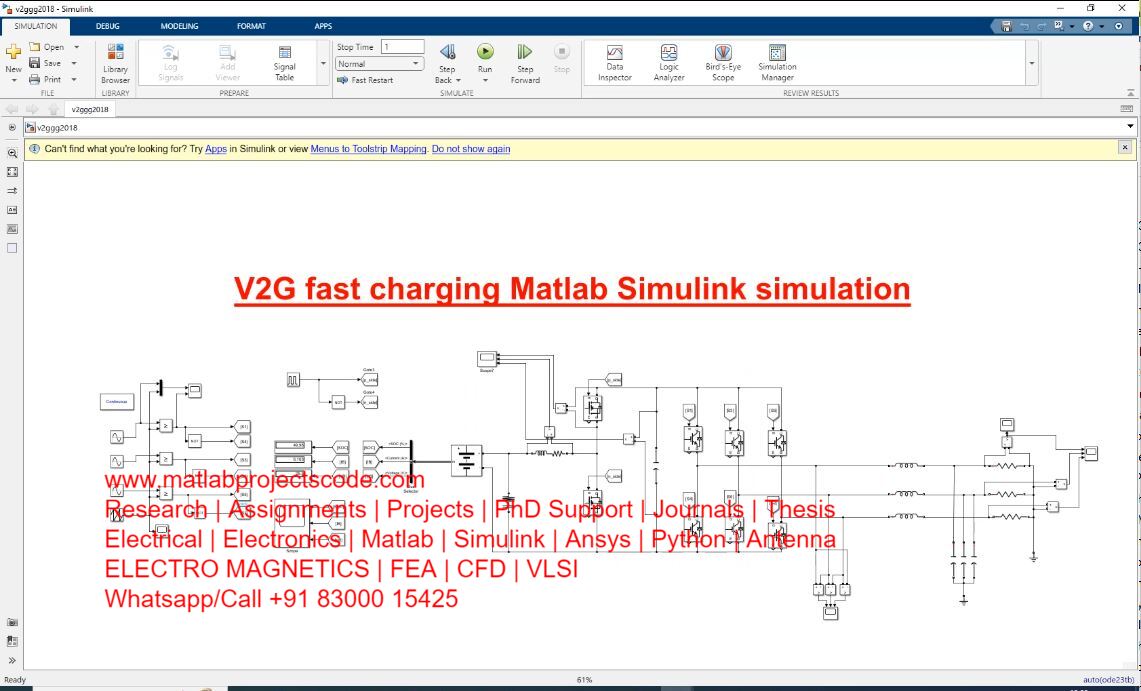This screenshot has height=691, width=1141.
Task: Switch to the DEBUG tab
Action: coord(108,26)
